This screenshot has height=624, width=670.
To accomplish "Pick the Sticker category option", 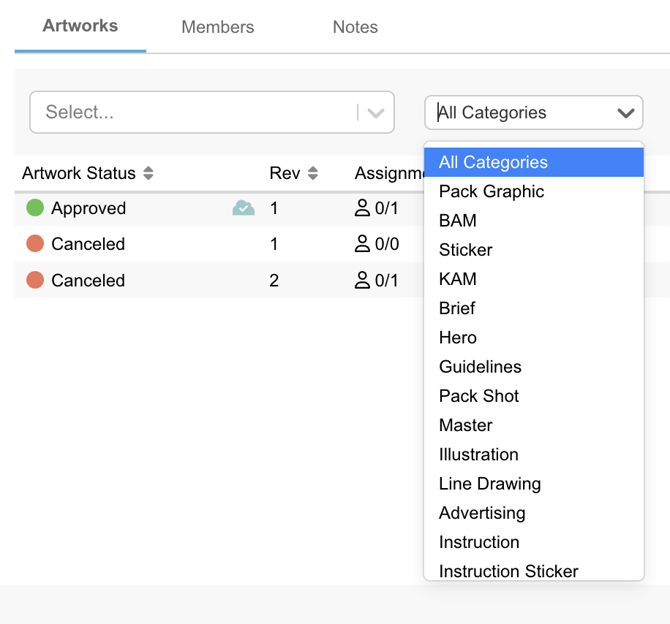I will (465, 250).
